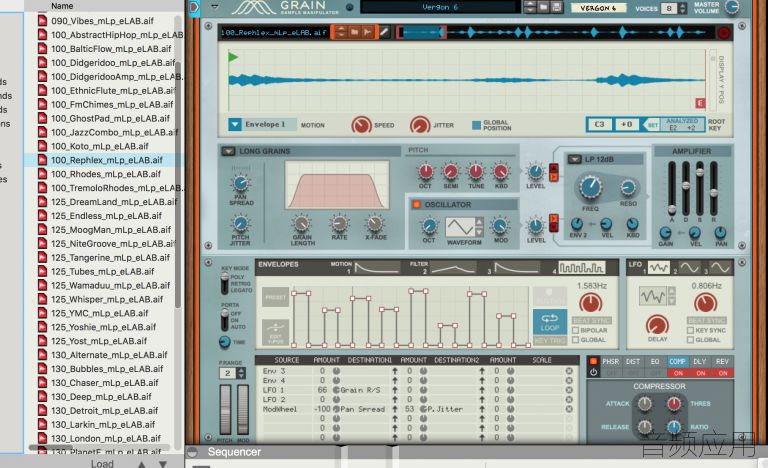The image size is (768, 468).
Task: Toggle the Global Position checkbox
Action: [476, 125]
